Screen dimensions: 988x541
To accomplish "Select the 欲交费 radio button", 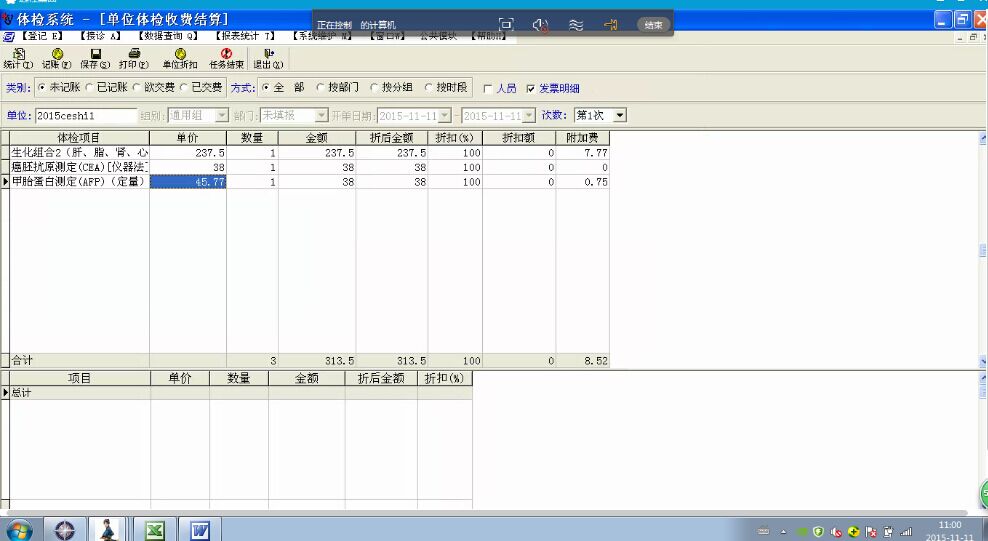I will click(136, 88).
